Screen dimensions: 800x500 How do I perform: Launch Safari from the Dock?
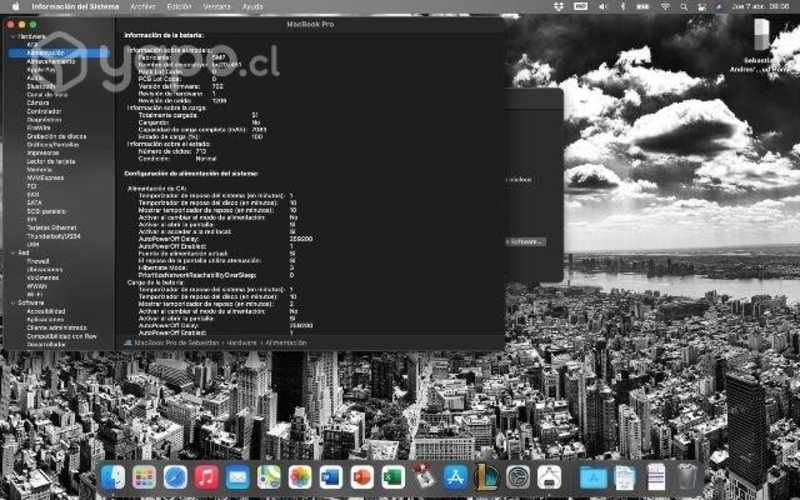click(176, 478)
